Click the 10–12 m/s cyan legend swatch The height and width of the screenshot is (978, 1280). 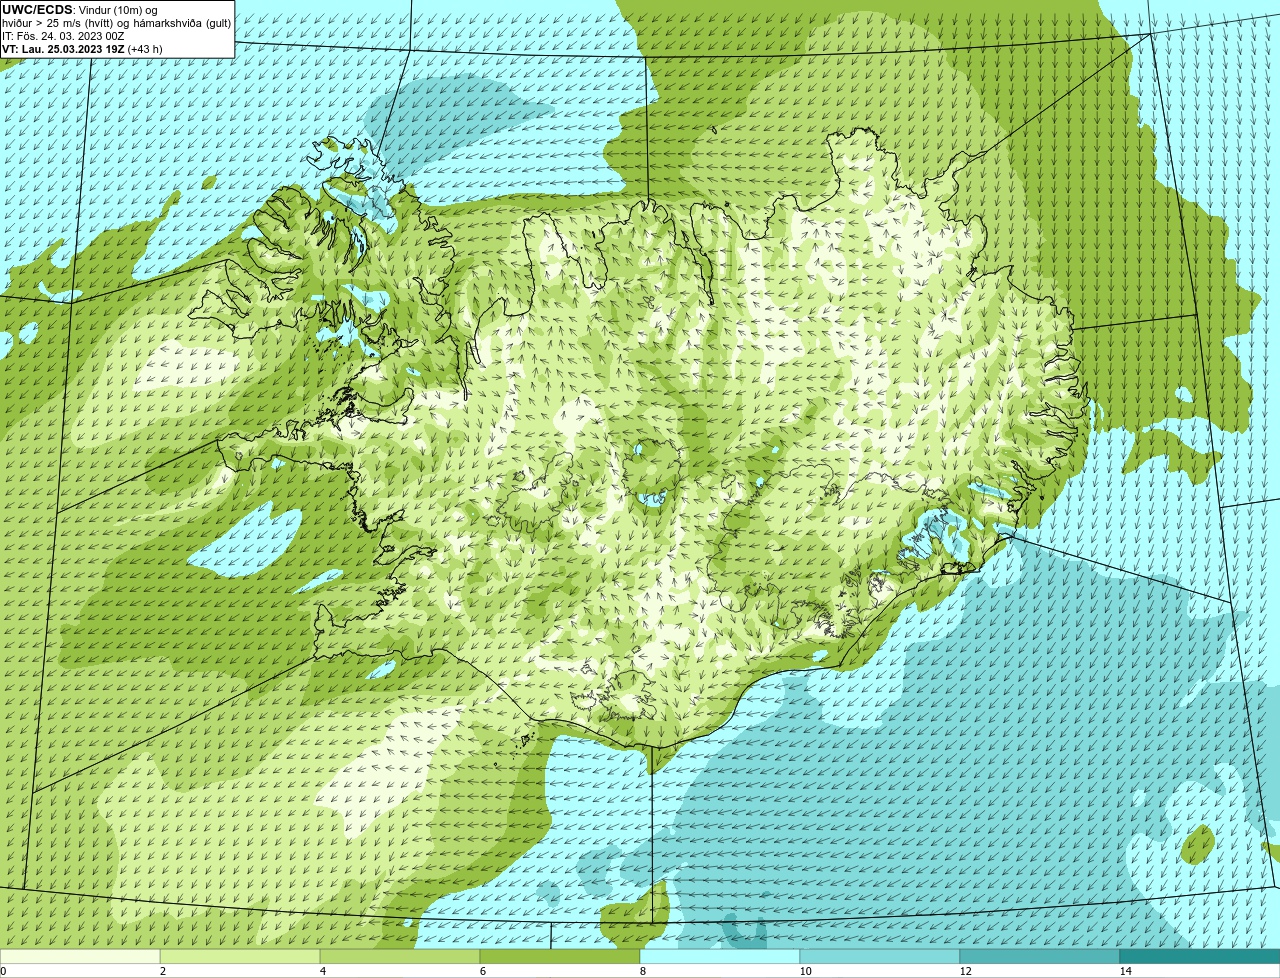click(880, 956)
